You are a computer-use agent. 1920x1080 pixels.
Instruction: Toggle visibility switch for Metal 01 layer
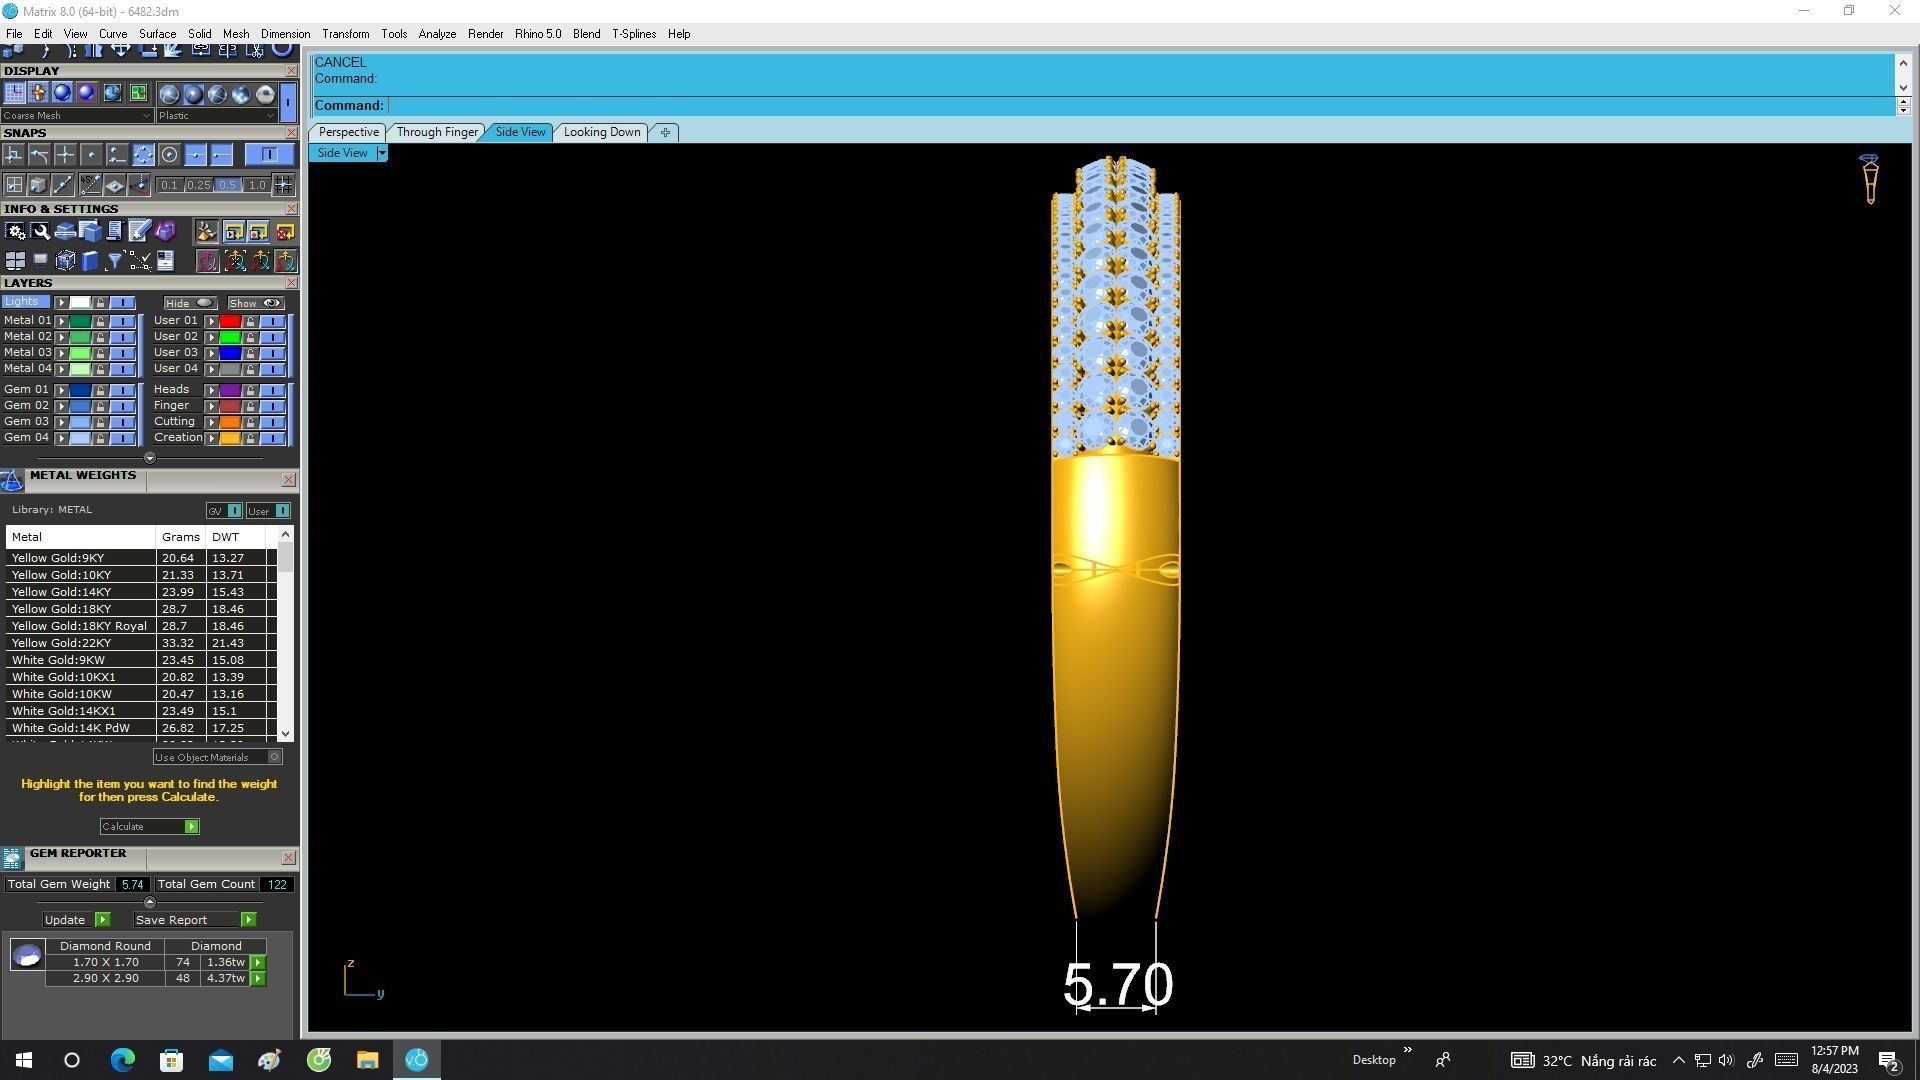tap(122, 321)
